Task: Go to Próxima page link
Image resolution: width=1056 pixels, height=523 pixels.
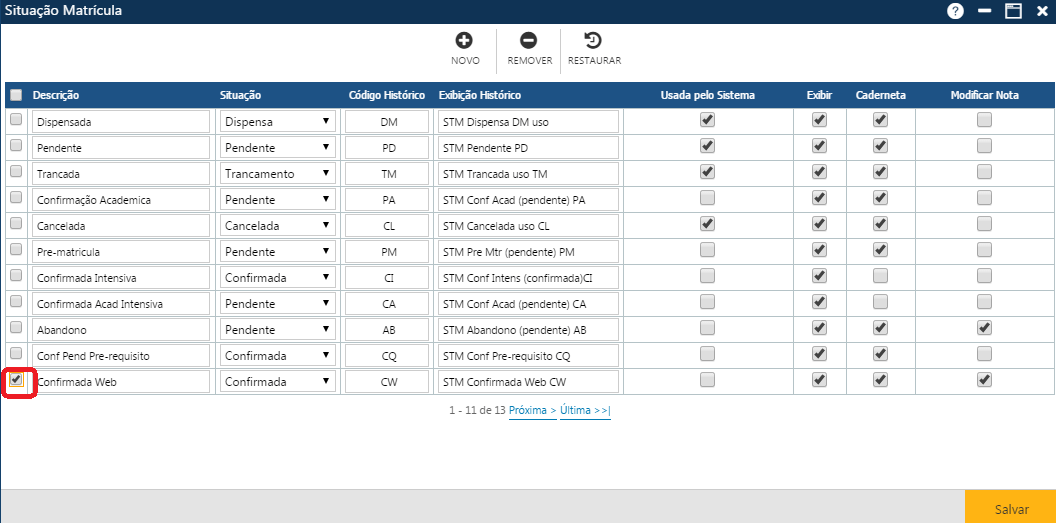Action: tap(532, 410)
